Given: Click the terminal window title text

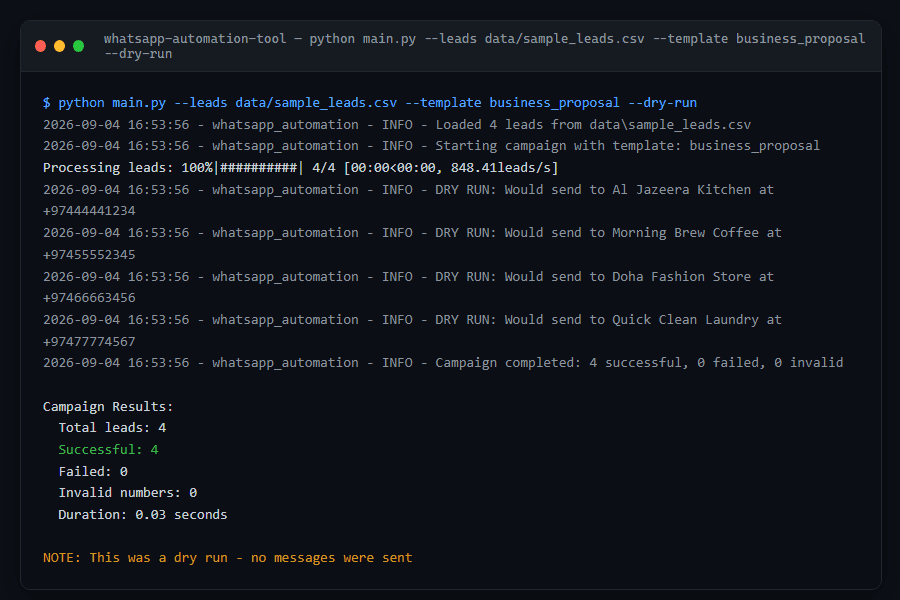Looking at the screenshot, I should [x=484, y=46].
